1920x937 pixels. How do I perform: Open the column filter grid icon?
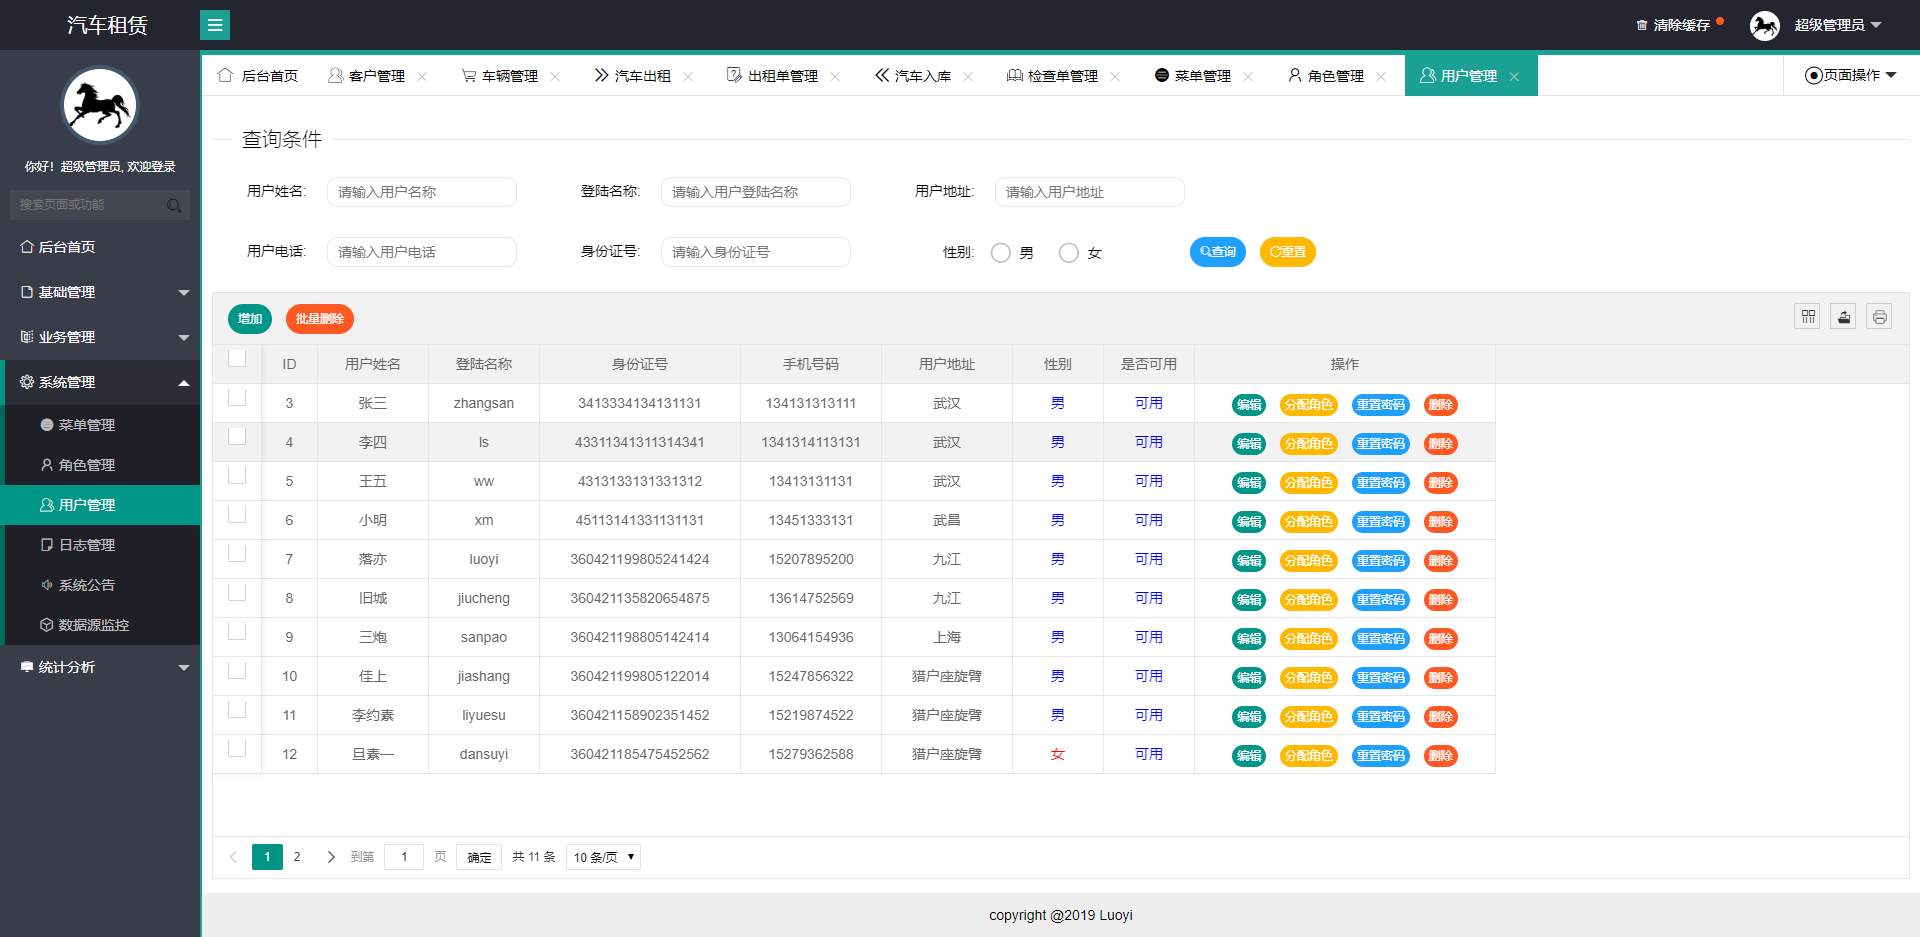tap(1807, 317)
